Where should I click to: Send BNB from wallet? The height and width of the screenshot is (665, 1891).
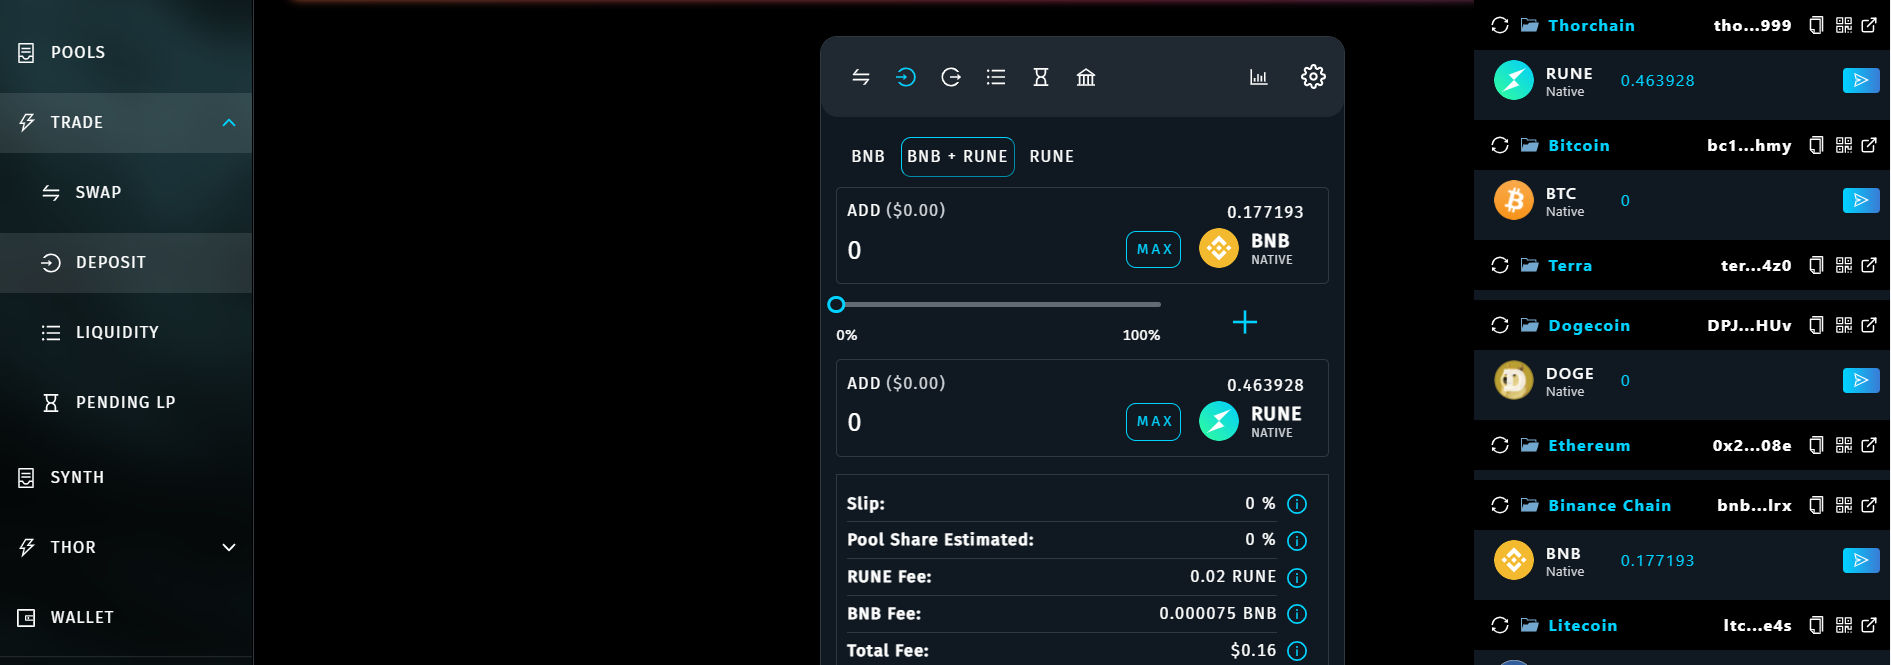tap(1861, 560)
